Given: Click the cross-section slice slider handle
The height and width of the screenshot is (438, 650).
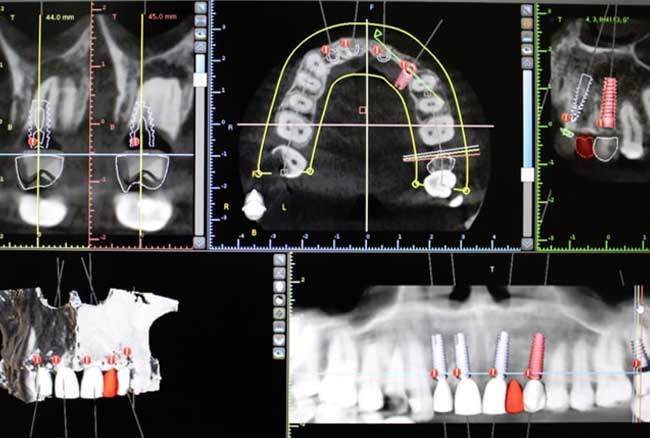Looking at the screenshot, I should 200,79.
